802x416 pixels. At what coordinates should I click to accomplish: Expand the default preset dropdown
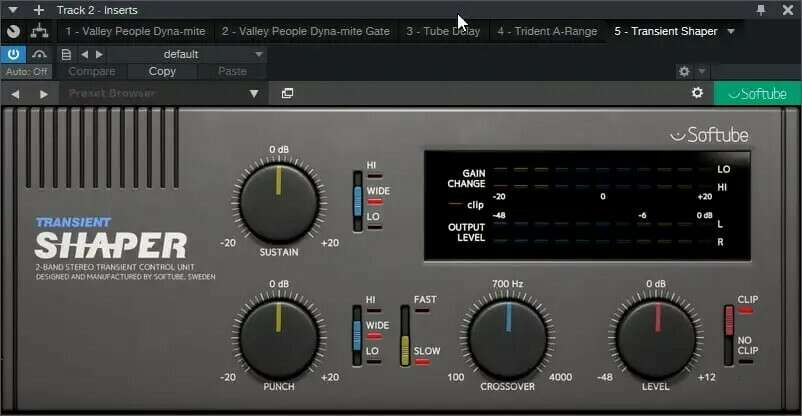259,54
